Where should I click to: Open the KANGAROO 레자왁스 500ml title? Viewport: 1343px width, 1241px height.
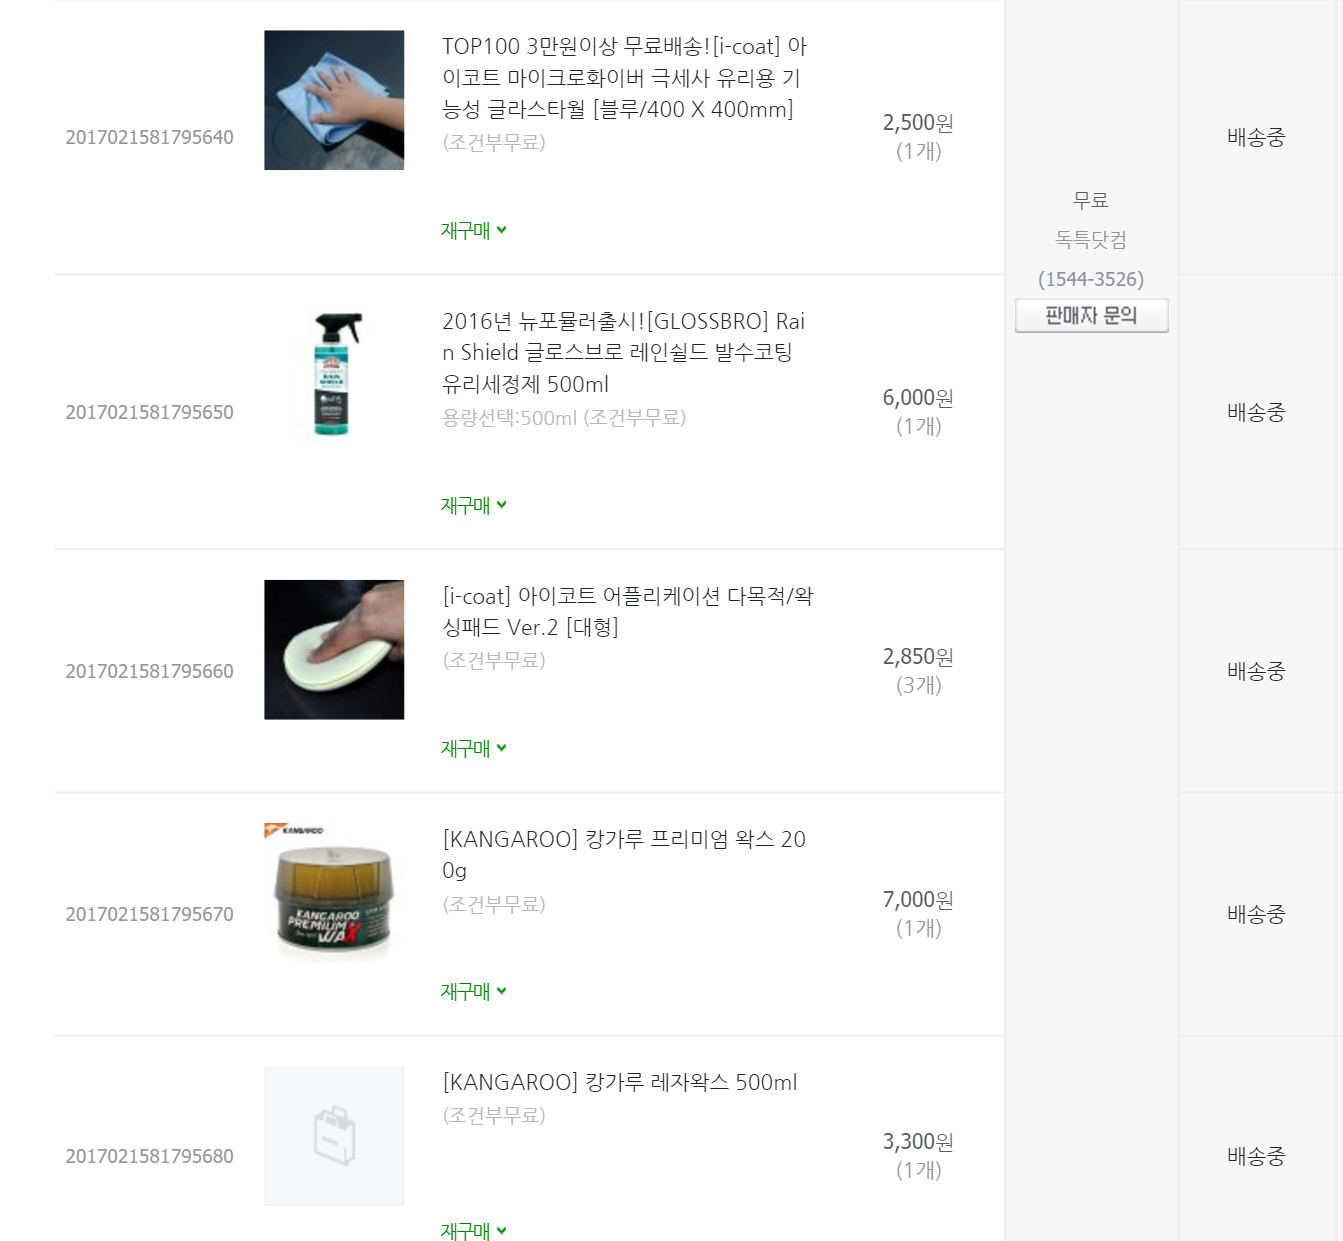coord(620,1082)
